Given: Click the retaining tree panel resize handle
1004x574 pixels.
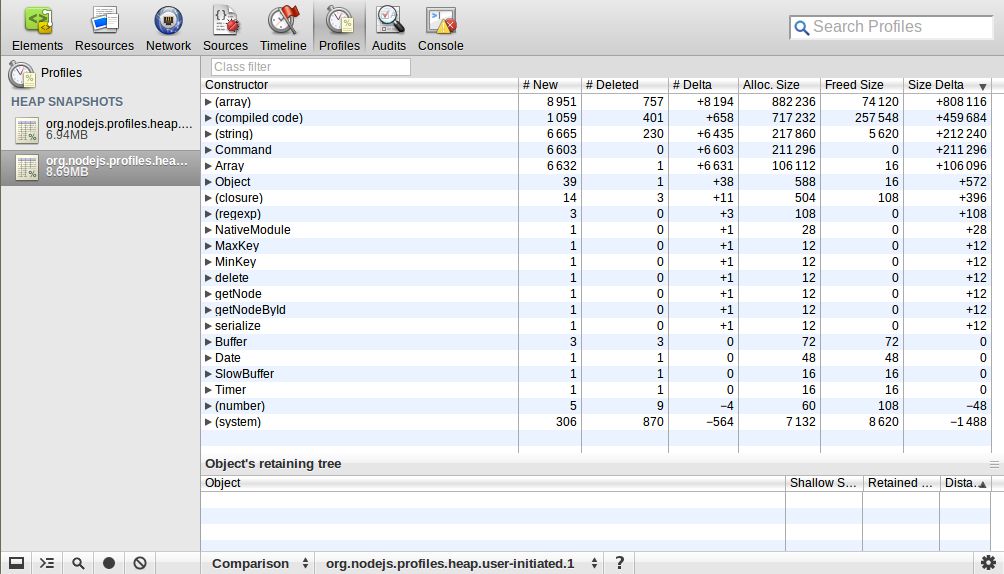Looking at the screenshot, I should pyautogui.click(x=994, y=464).
